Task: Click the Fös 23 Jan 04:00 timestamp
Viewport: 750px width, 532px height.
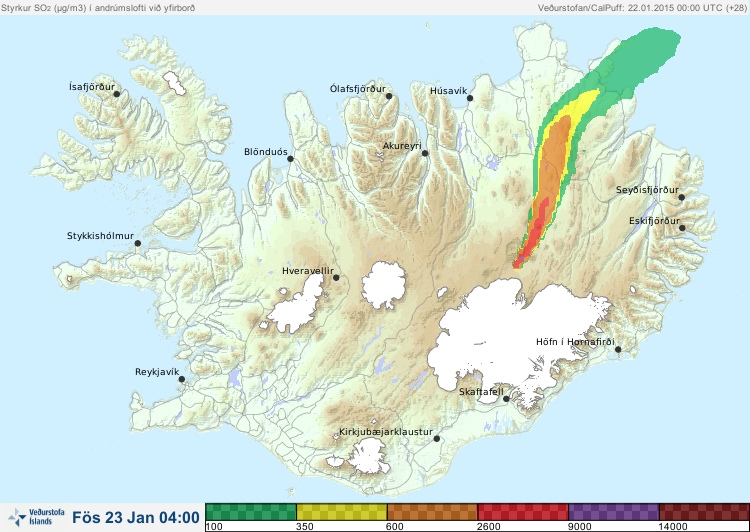Action: pyautogui.click(x=136, y=517)
